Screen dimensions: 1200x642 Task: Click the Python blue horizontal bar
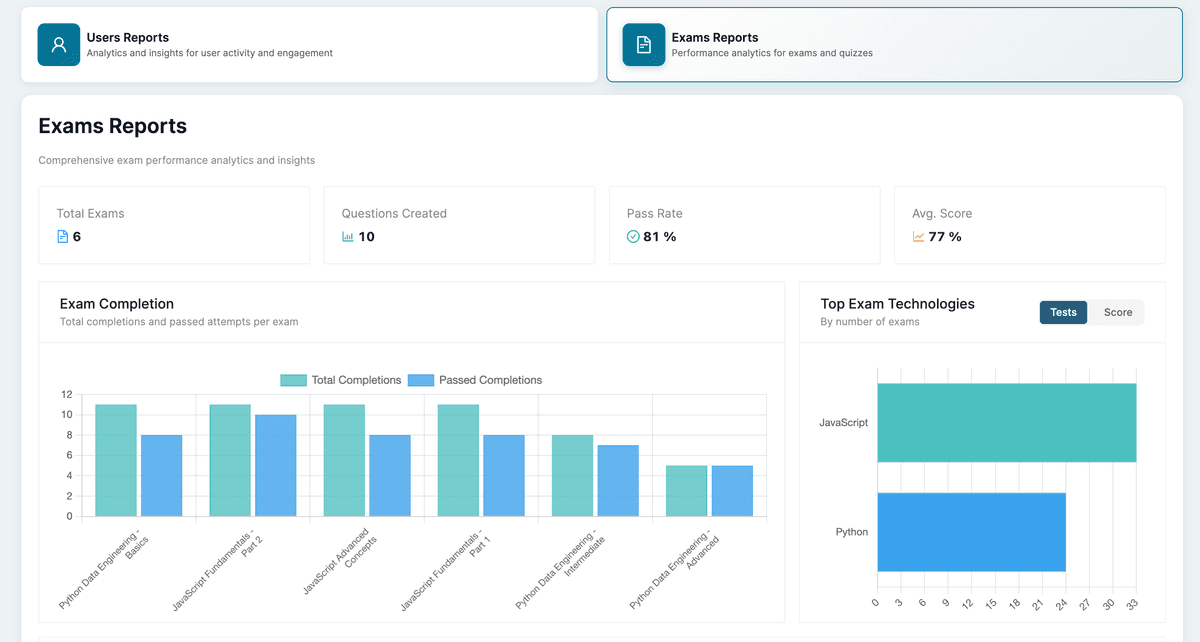tap(971, 531)
